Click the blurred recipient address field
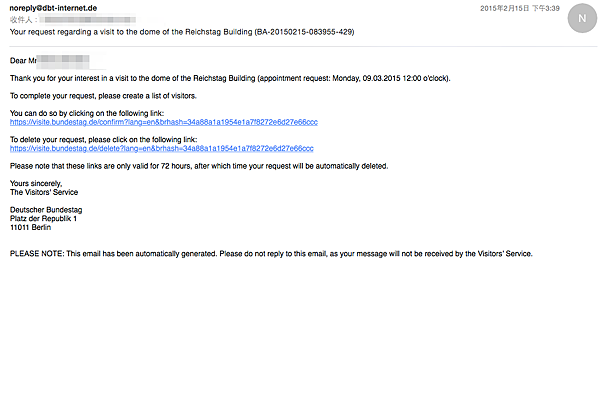 [x=88, y=20]
